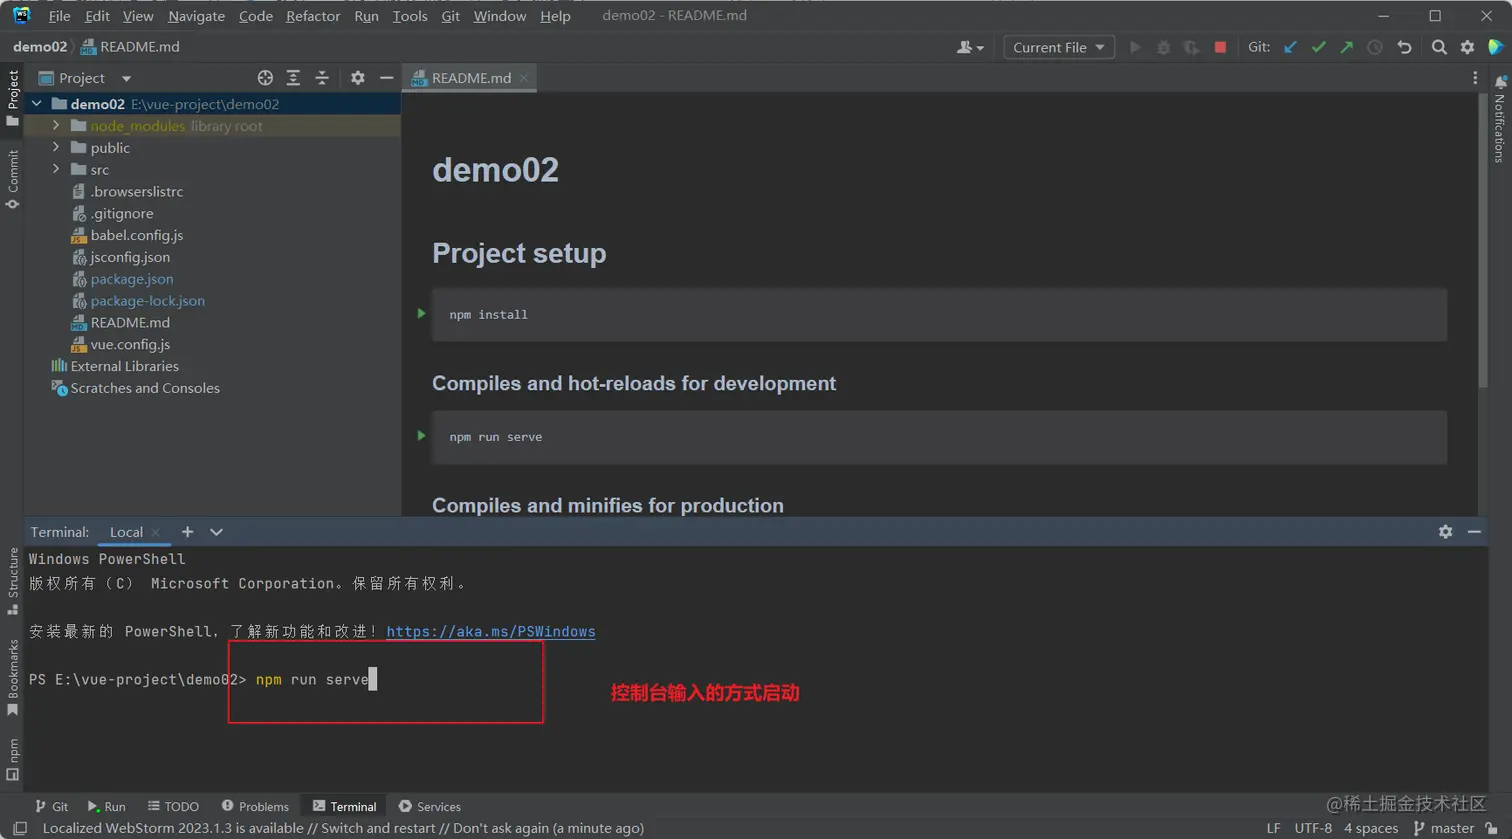Open the Project panel options gear
1512x839 pixels.
[357, 78]
